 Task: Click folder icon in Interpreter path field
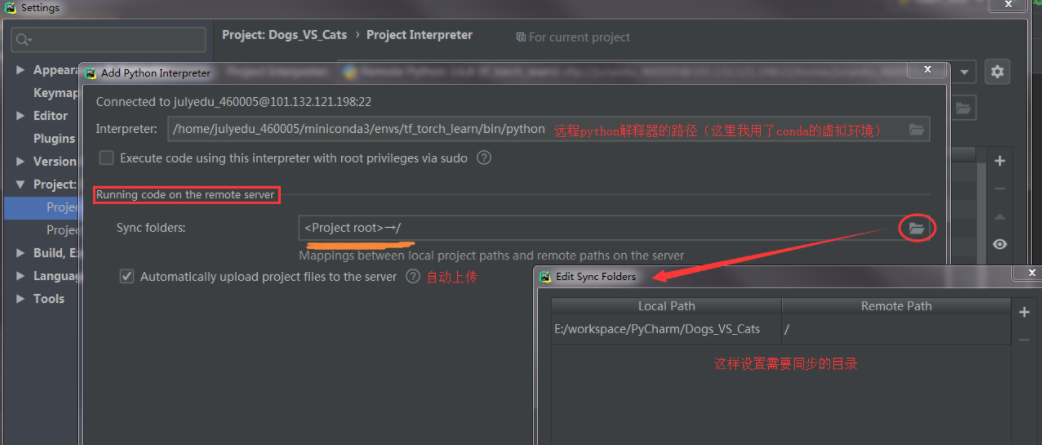916,129
